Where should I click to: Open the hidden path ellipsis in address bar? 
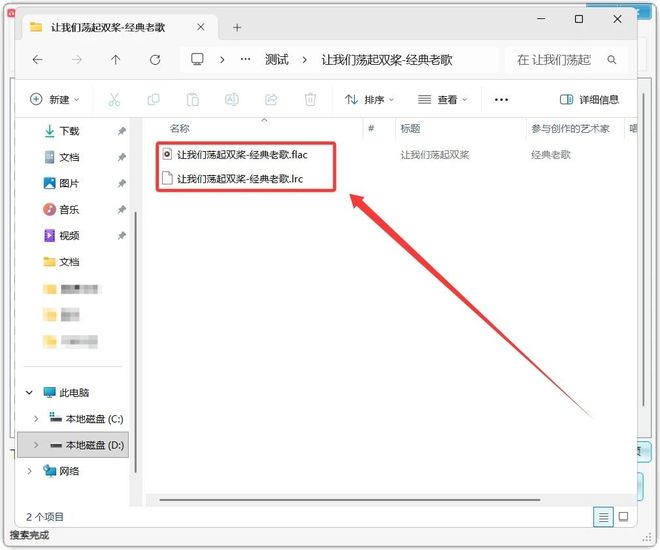click(245, 59)
